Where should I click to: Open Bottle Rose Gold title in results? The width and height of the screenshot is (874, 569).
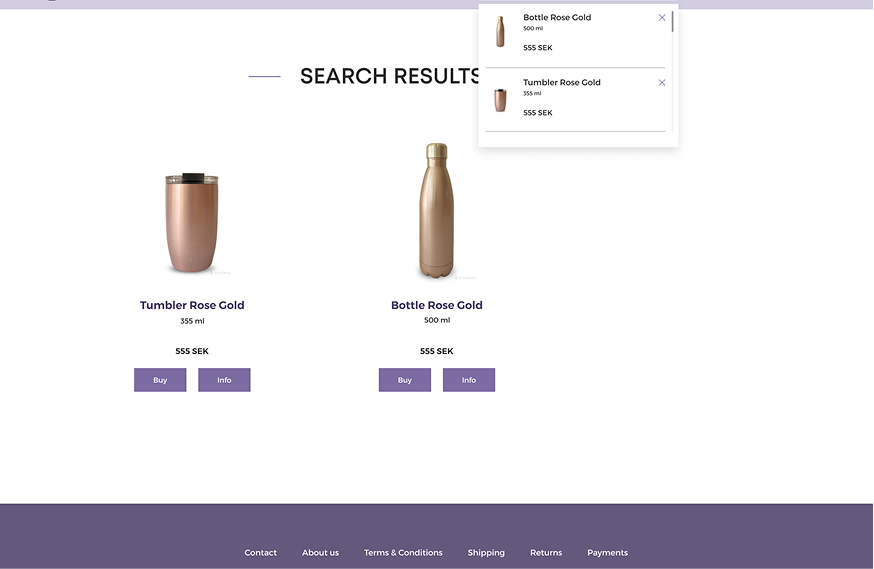tap(436, 305)
